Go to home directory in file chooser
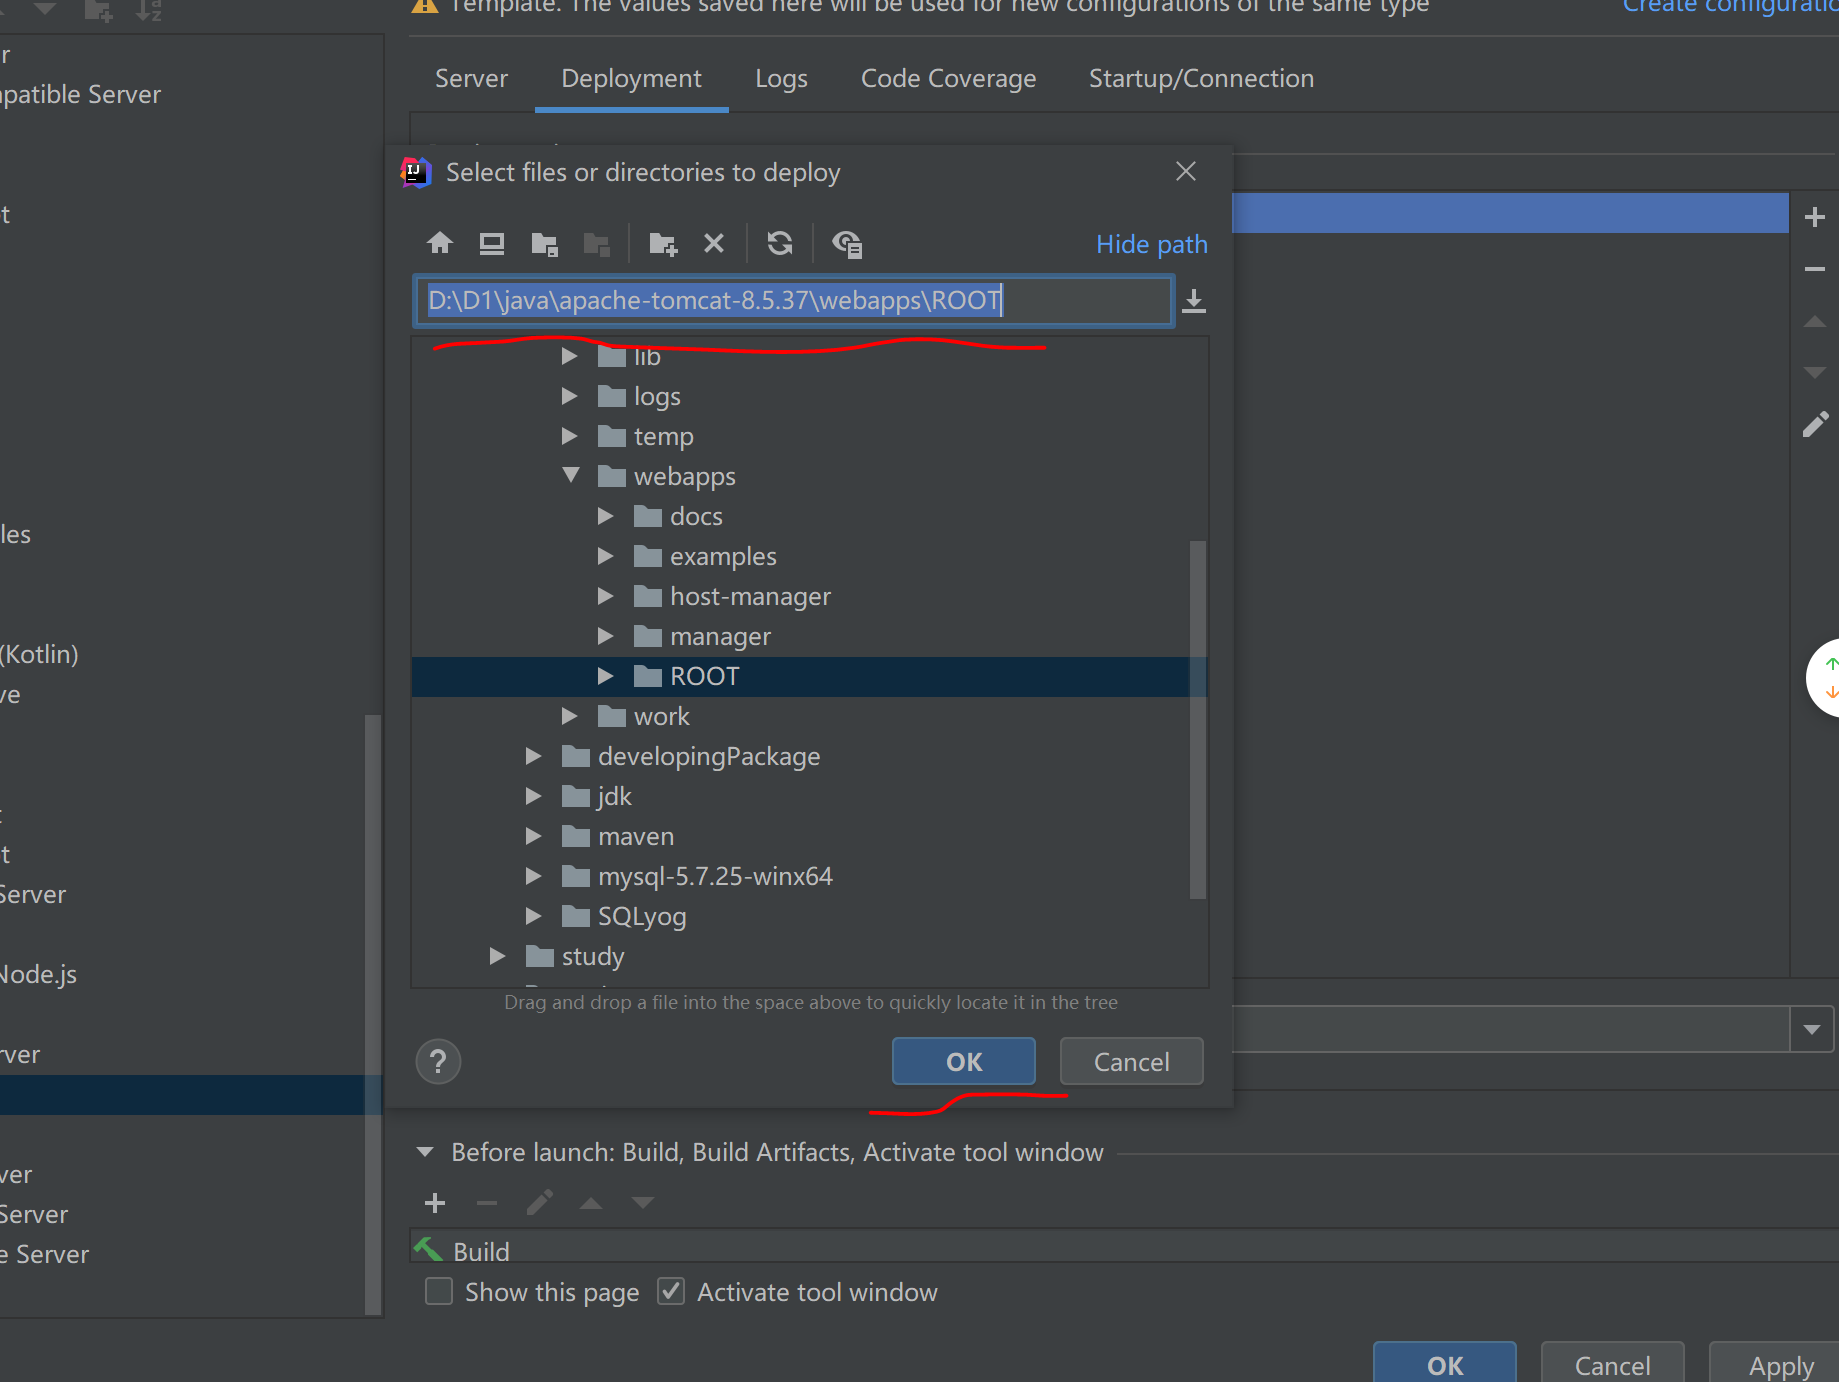The height and width of the screenshot is (1382, 1839). click(440, 243)
